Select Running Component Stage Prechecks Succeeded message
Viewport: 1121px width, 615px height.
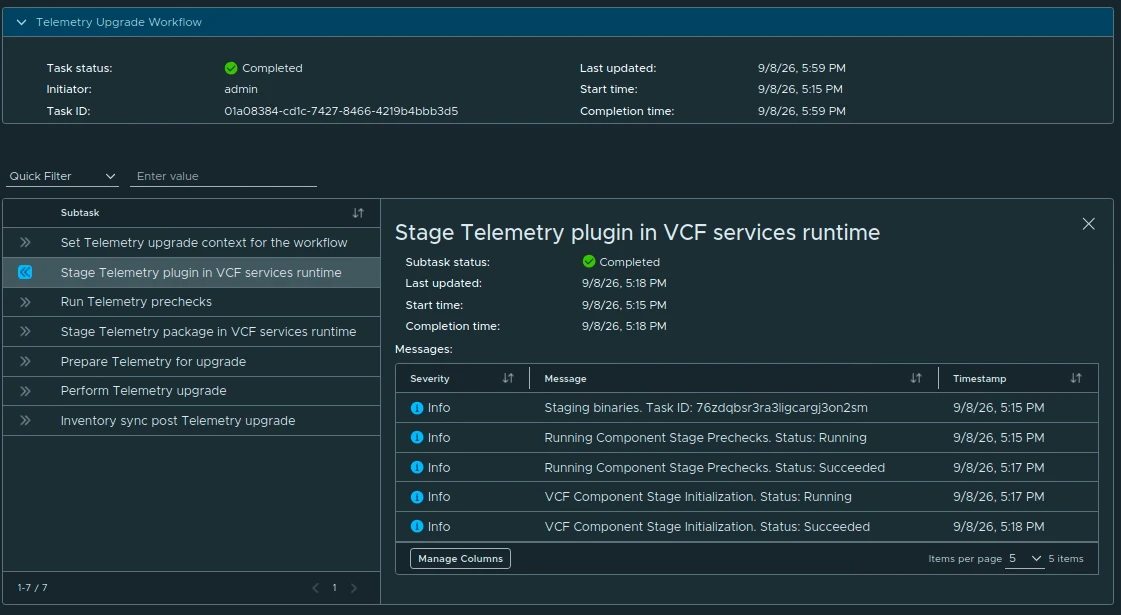pyautogui.click(x=714, y=468)
